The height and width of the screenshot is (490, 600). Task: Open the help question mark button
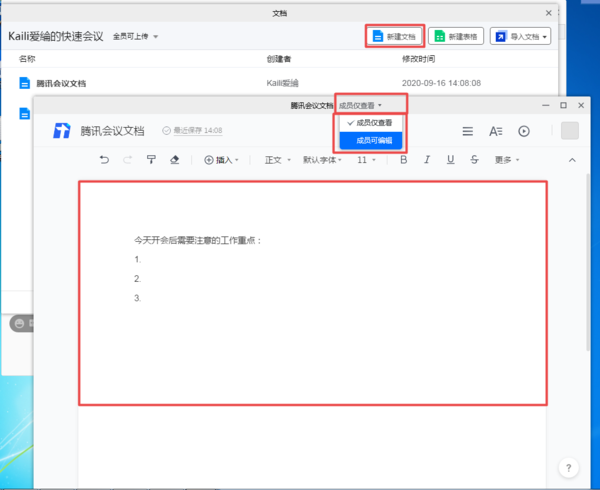point(567,468)
